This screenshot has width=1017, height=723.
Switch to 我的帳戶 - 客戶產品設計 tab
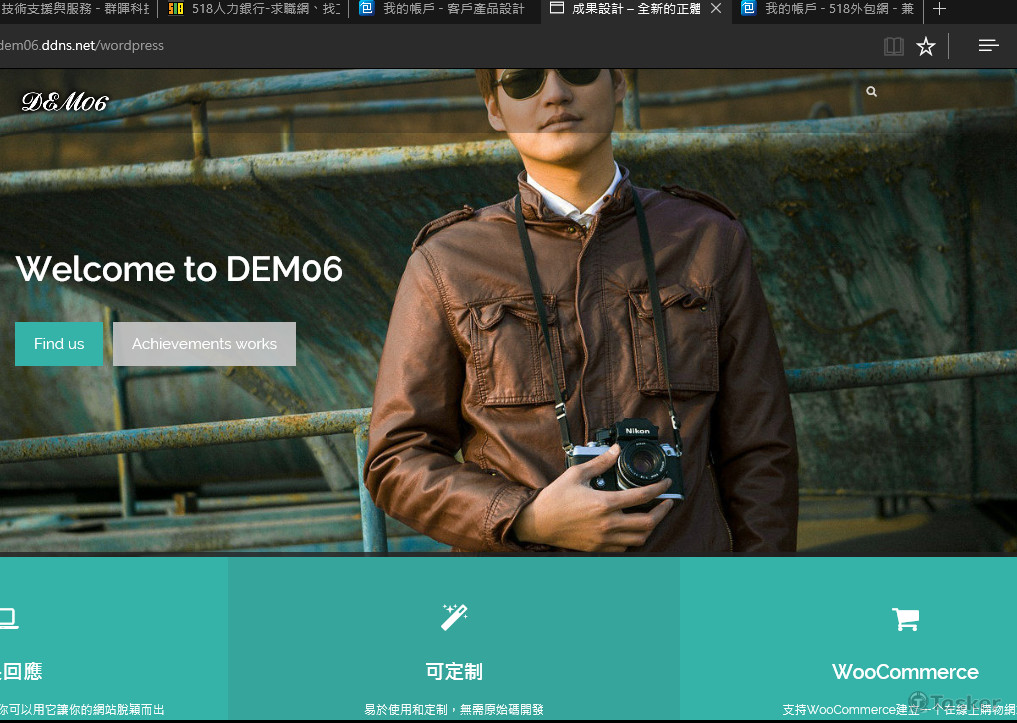pos(450,9)
